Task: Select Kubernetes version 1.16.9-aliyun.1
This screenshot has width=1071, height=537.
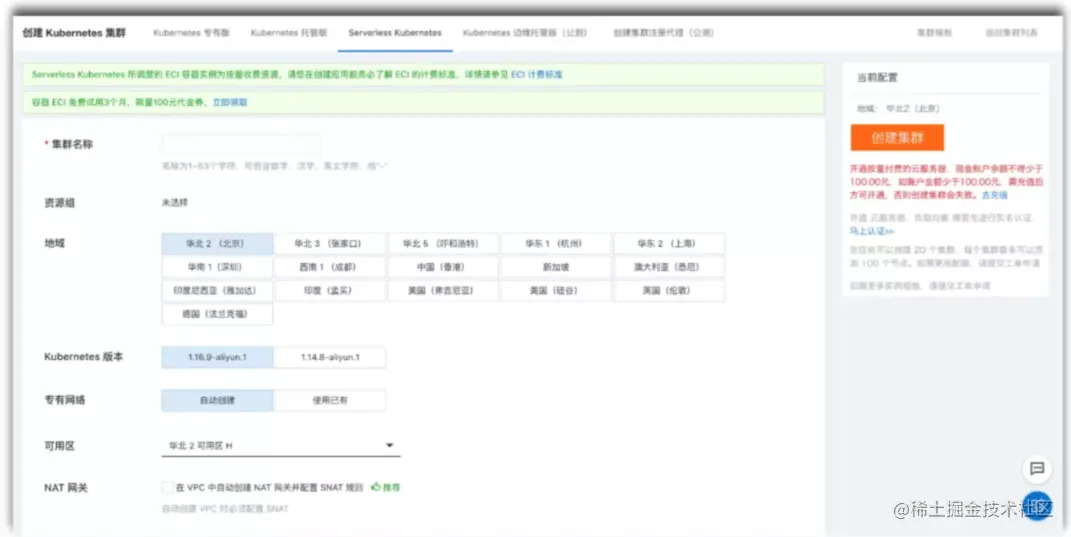Action: 217,357
